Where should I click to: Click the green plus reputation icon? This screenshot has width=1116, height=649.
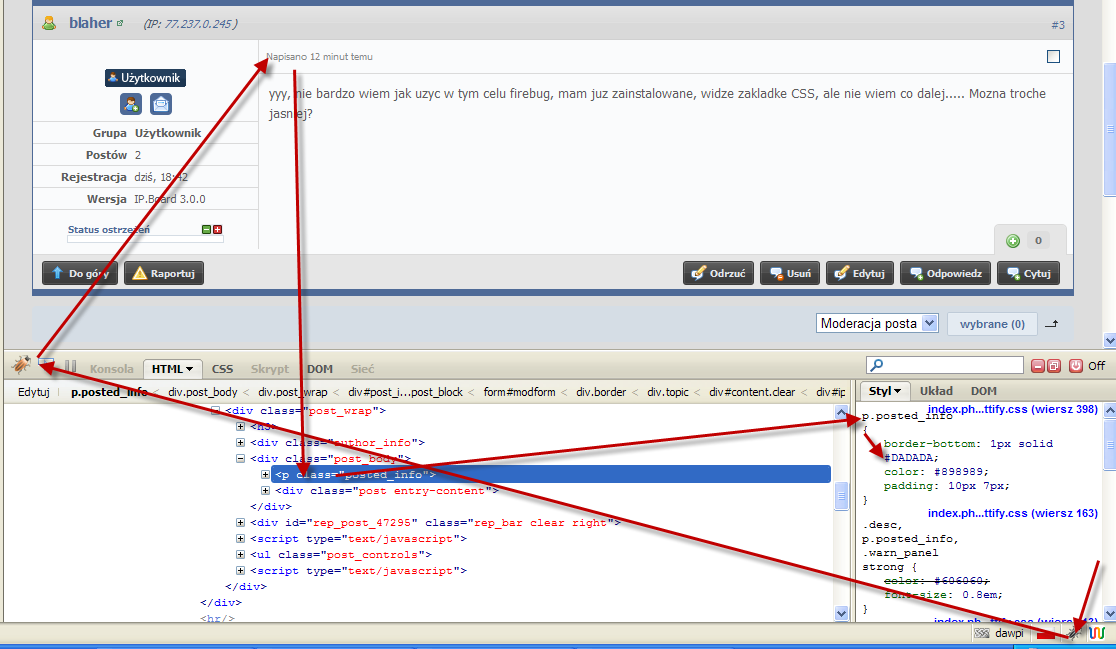tap(1013, 241)
